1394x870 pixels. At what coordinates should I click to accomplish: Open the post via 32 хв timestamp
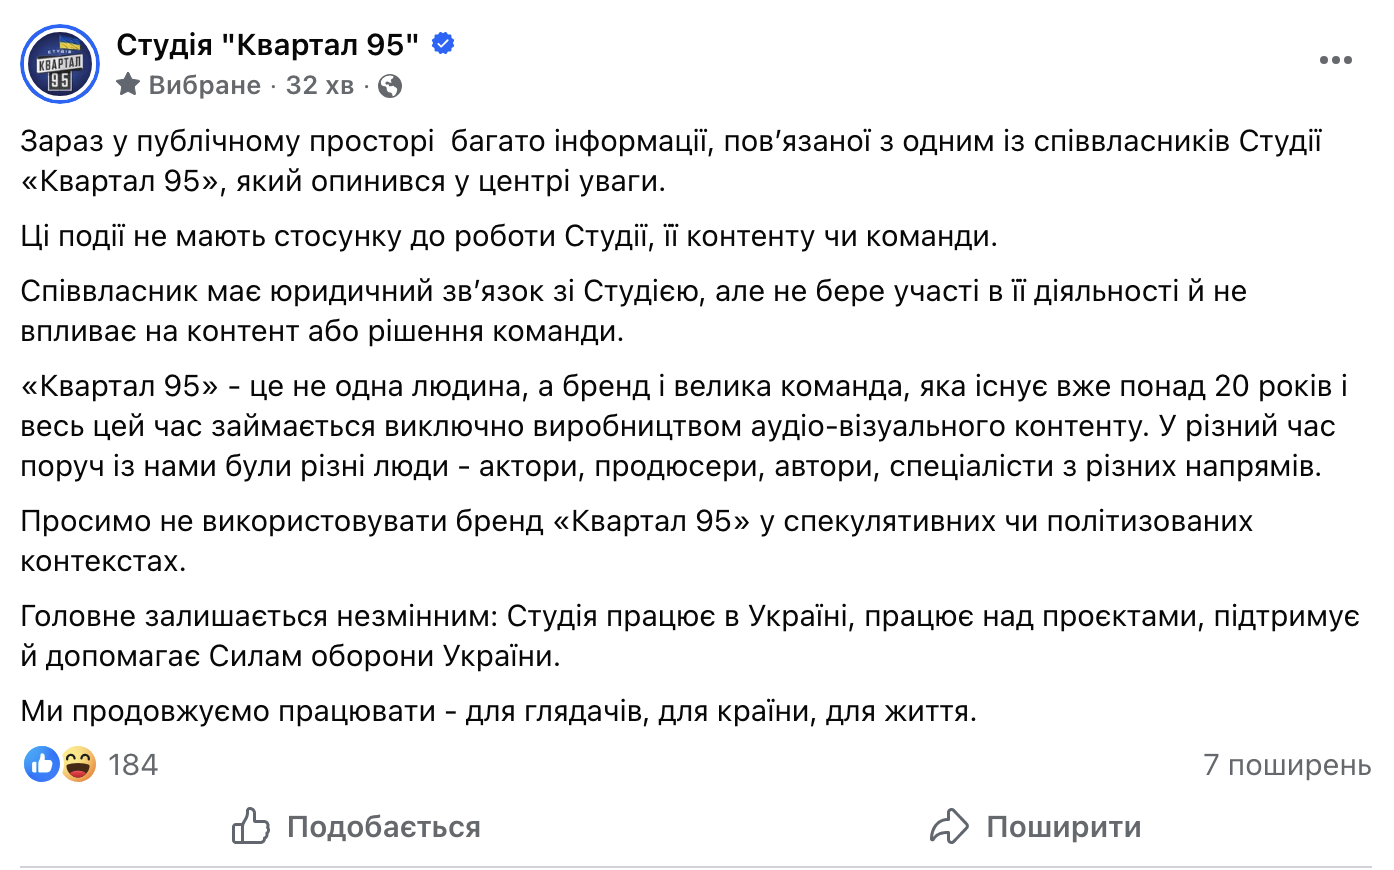(x=320, y=85)
